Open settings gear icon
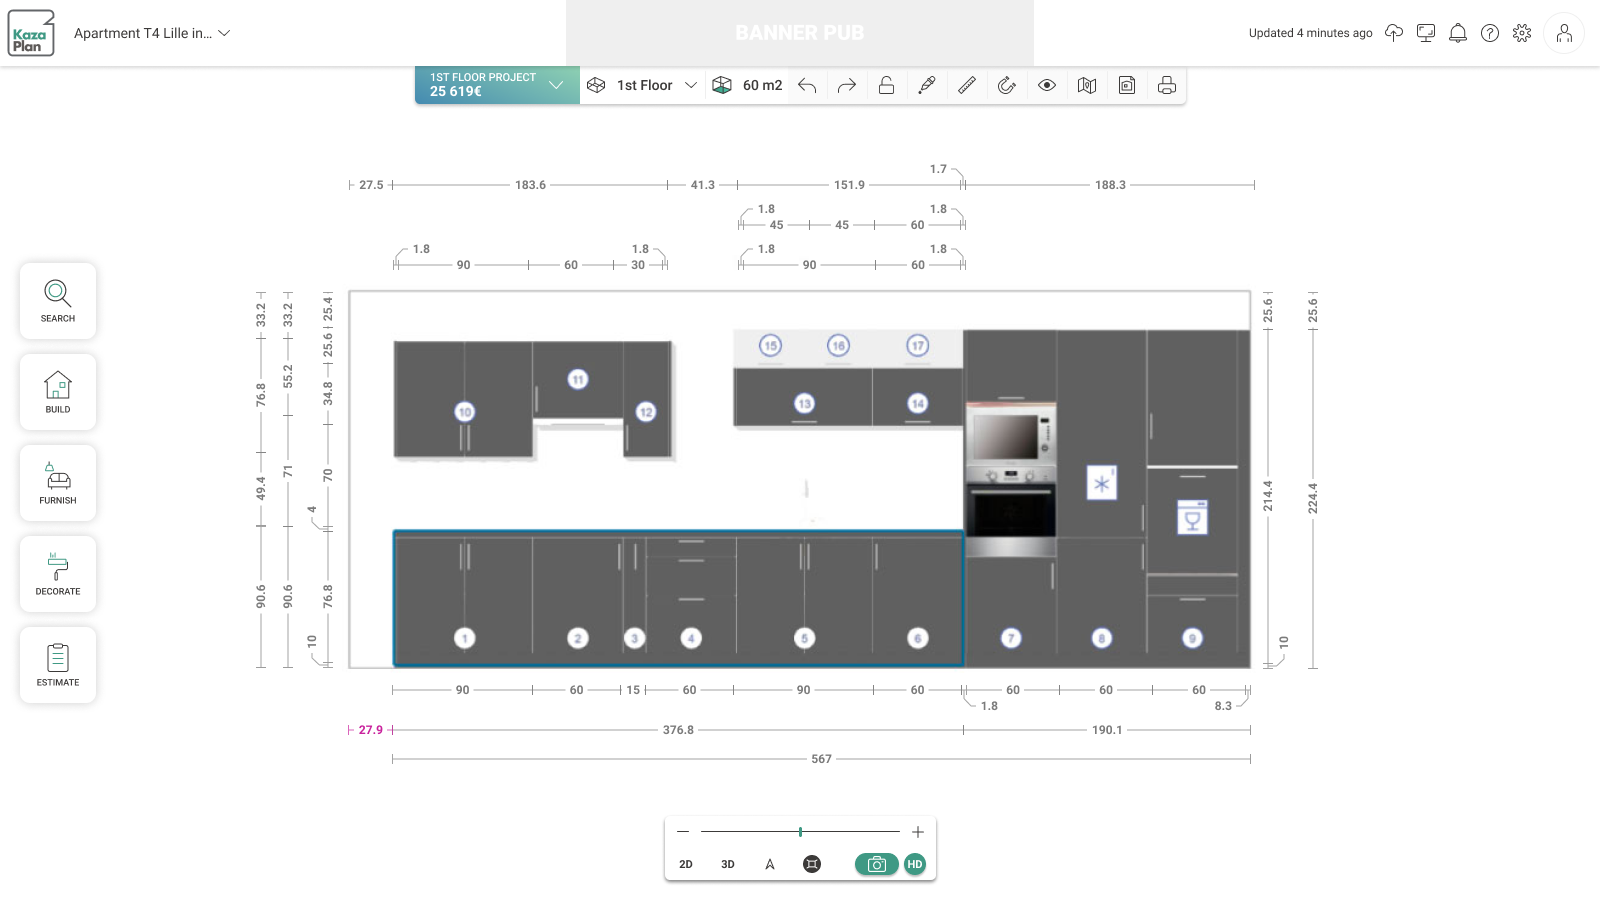Screen dimensions: 1600x900 tap(1522, 33)
